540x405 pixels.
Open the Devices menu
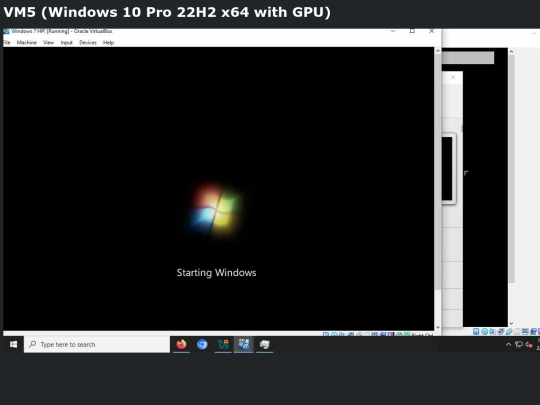(88, 42)
